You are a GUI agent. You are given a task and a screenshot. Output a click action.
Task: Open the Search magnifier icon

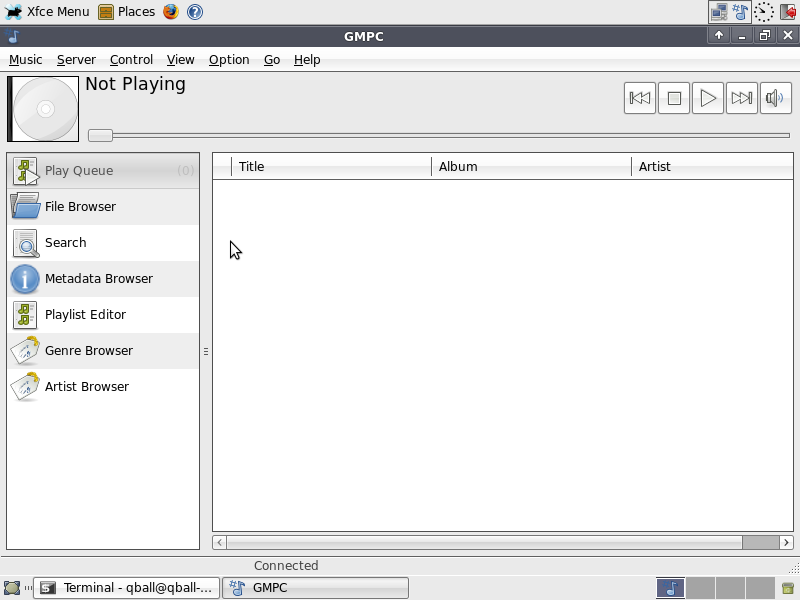(26, 243)
